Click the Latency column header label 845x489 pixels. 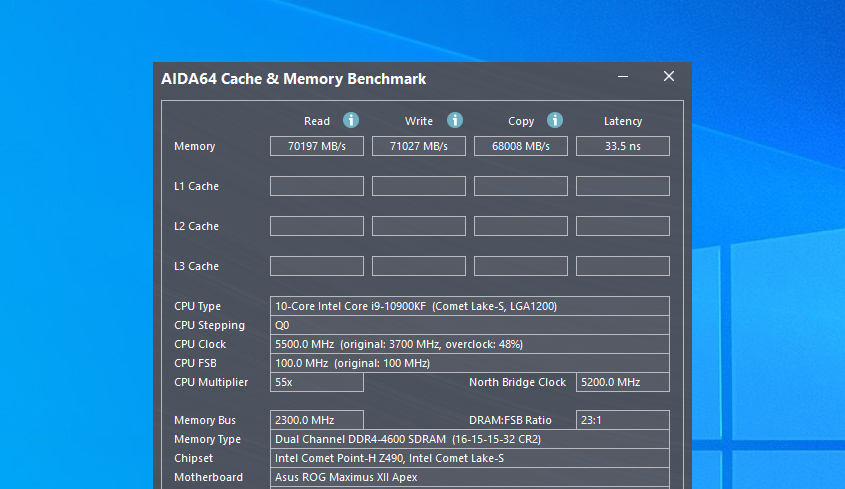623,121
